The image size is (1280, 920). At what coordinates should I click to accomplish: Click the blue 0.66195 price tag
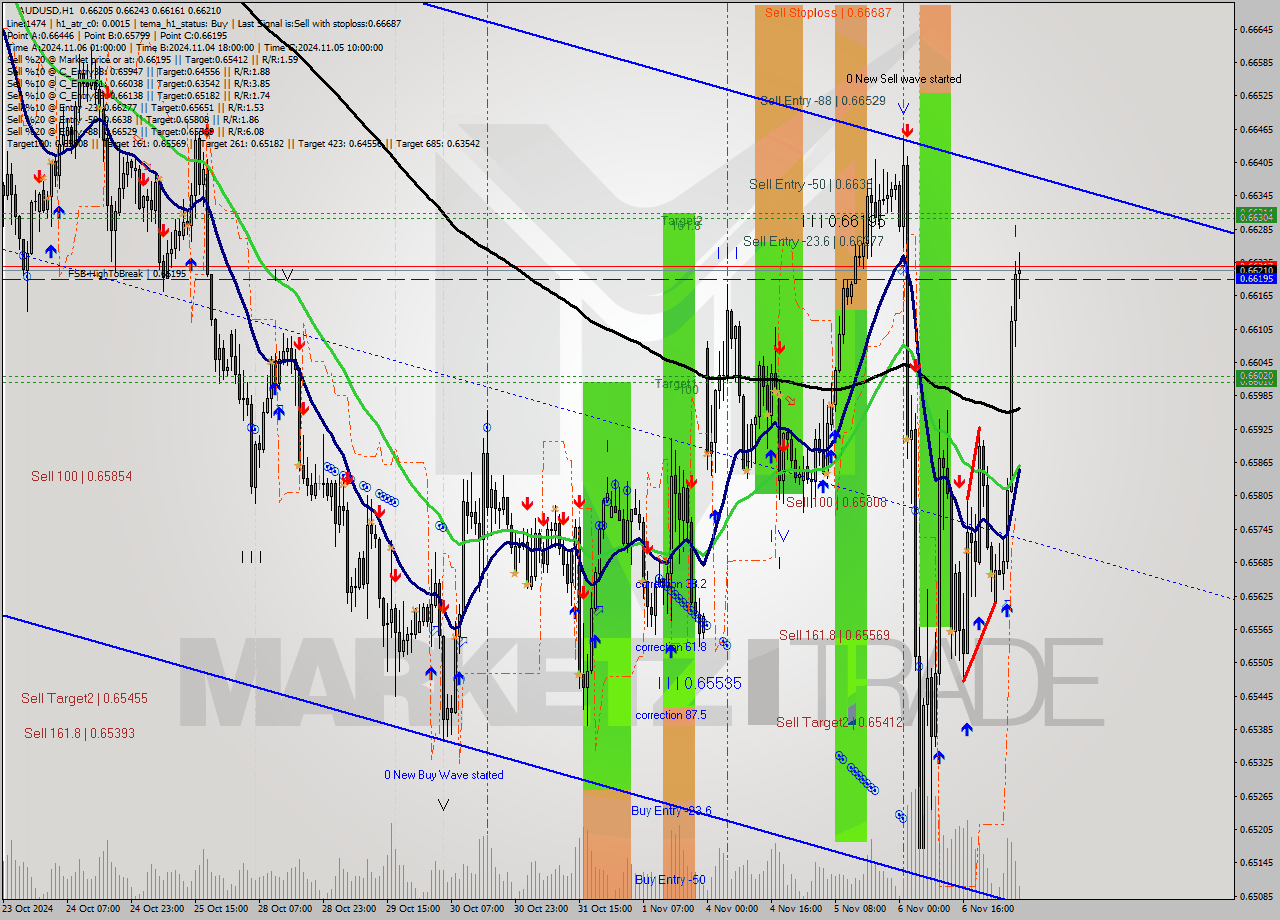(1256, 279)
